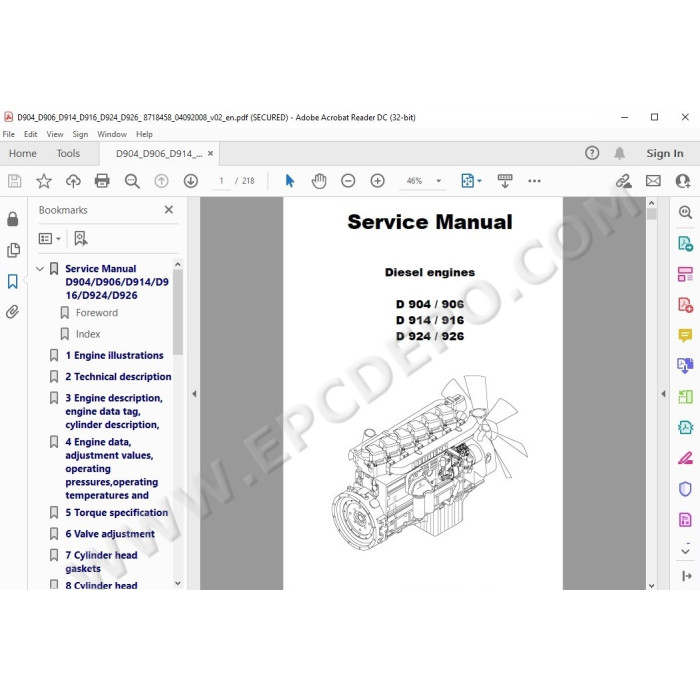Open the Foreword bookmark
700x700 pixels.
pos(96,312)
